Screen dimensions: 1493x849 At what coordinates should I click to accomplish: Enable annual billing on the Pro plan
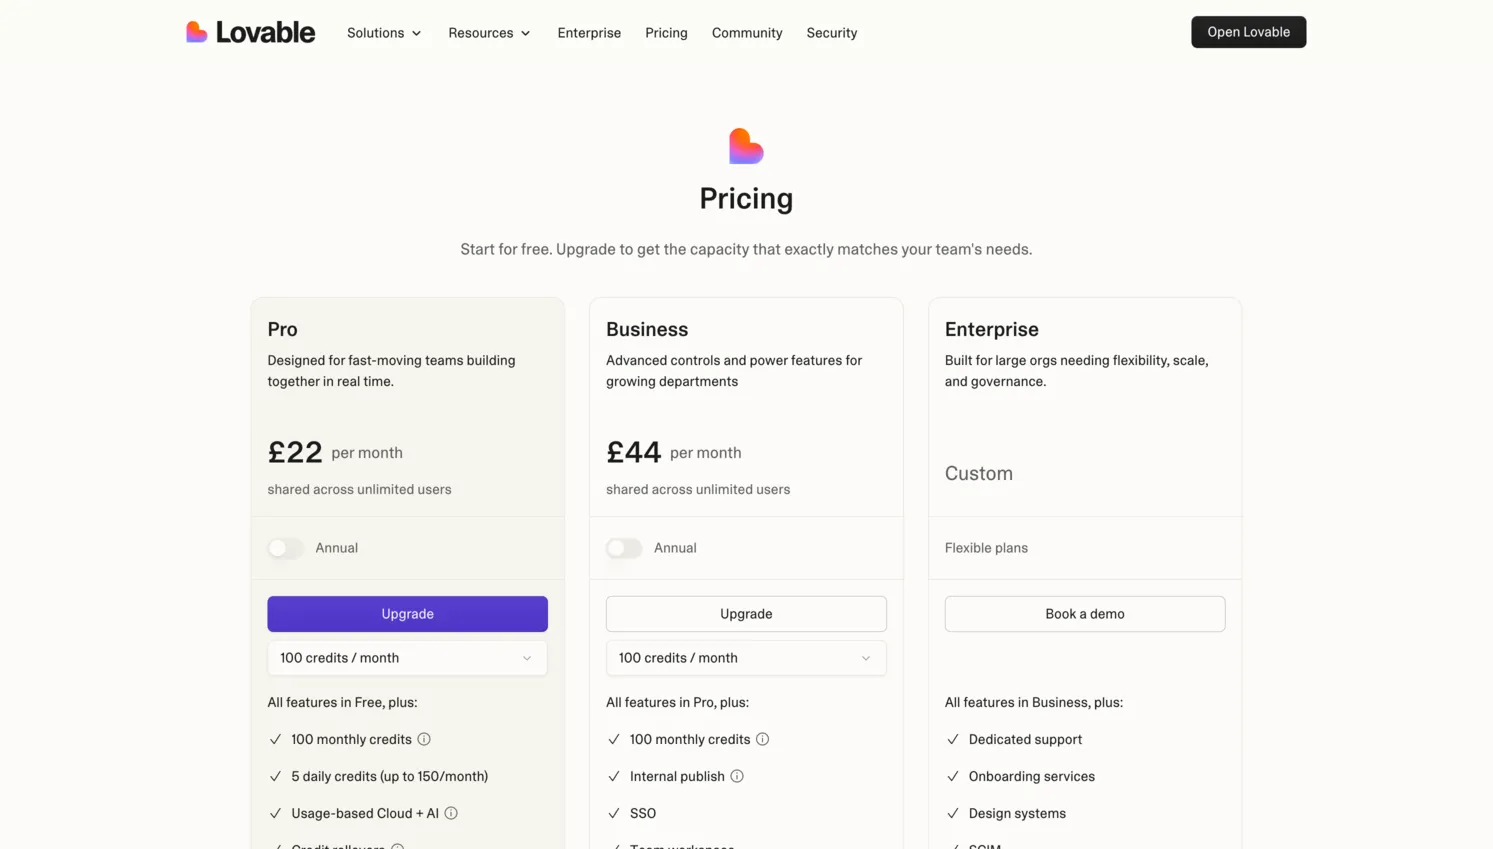click(x=285, y=548)
